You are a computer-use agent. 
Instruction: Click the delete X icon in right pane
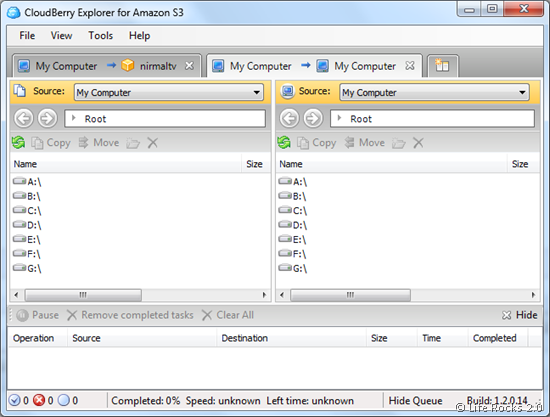[418, 143]
